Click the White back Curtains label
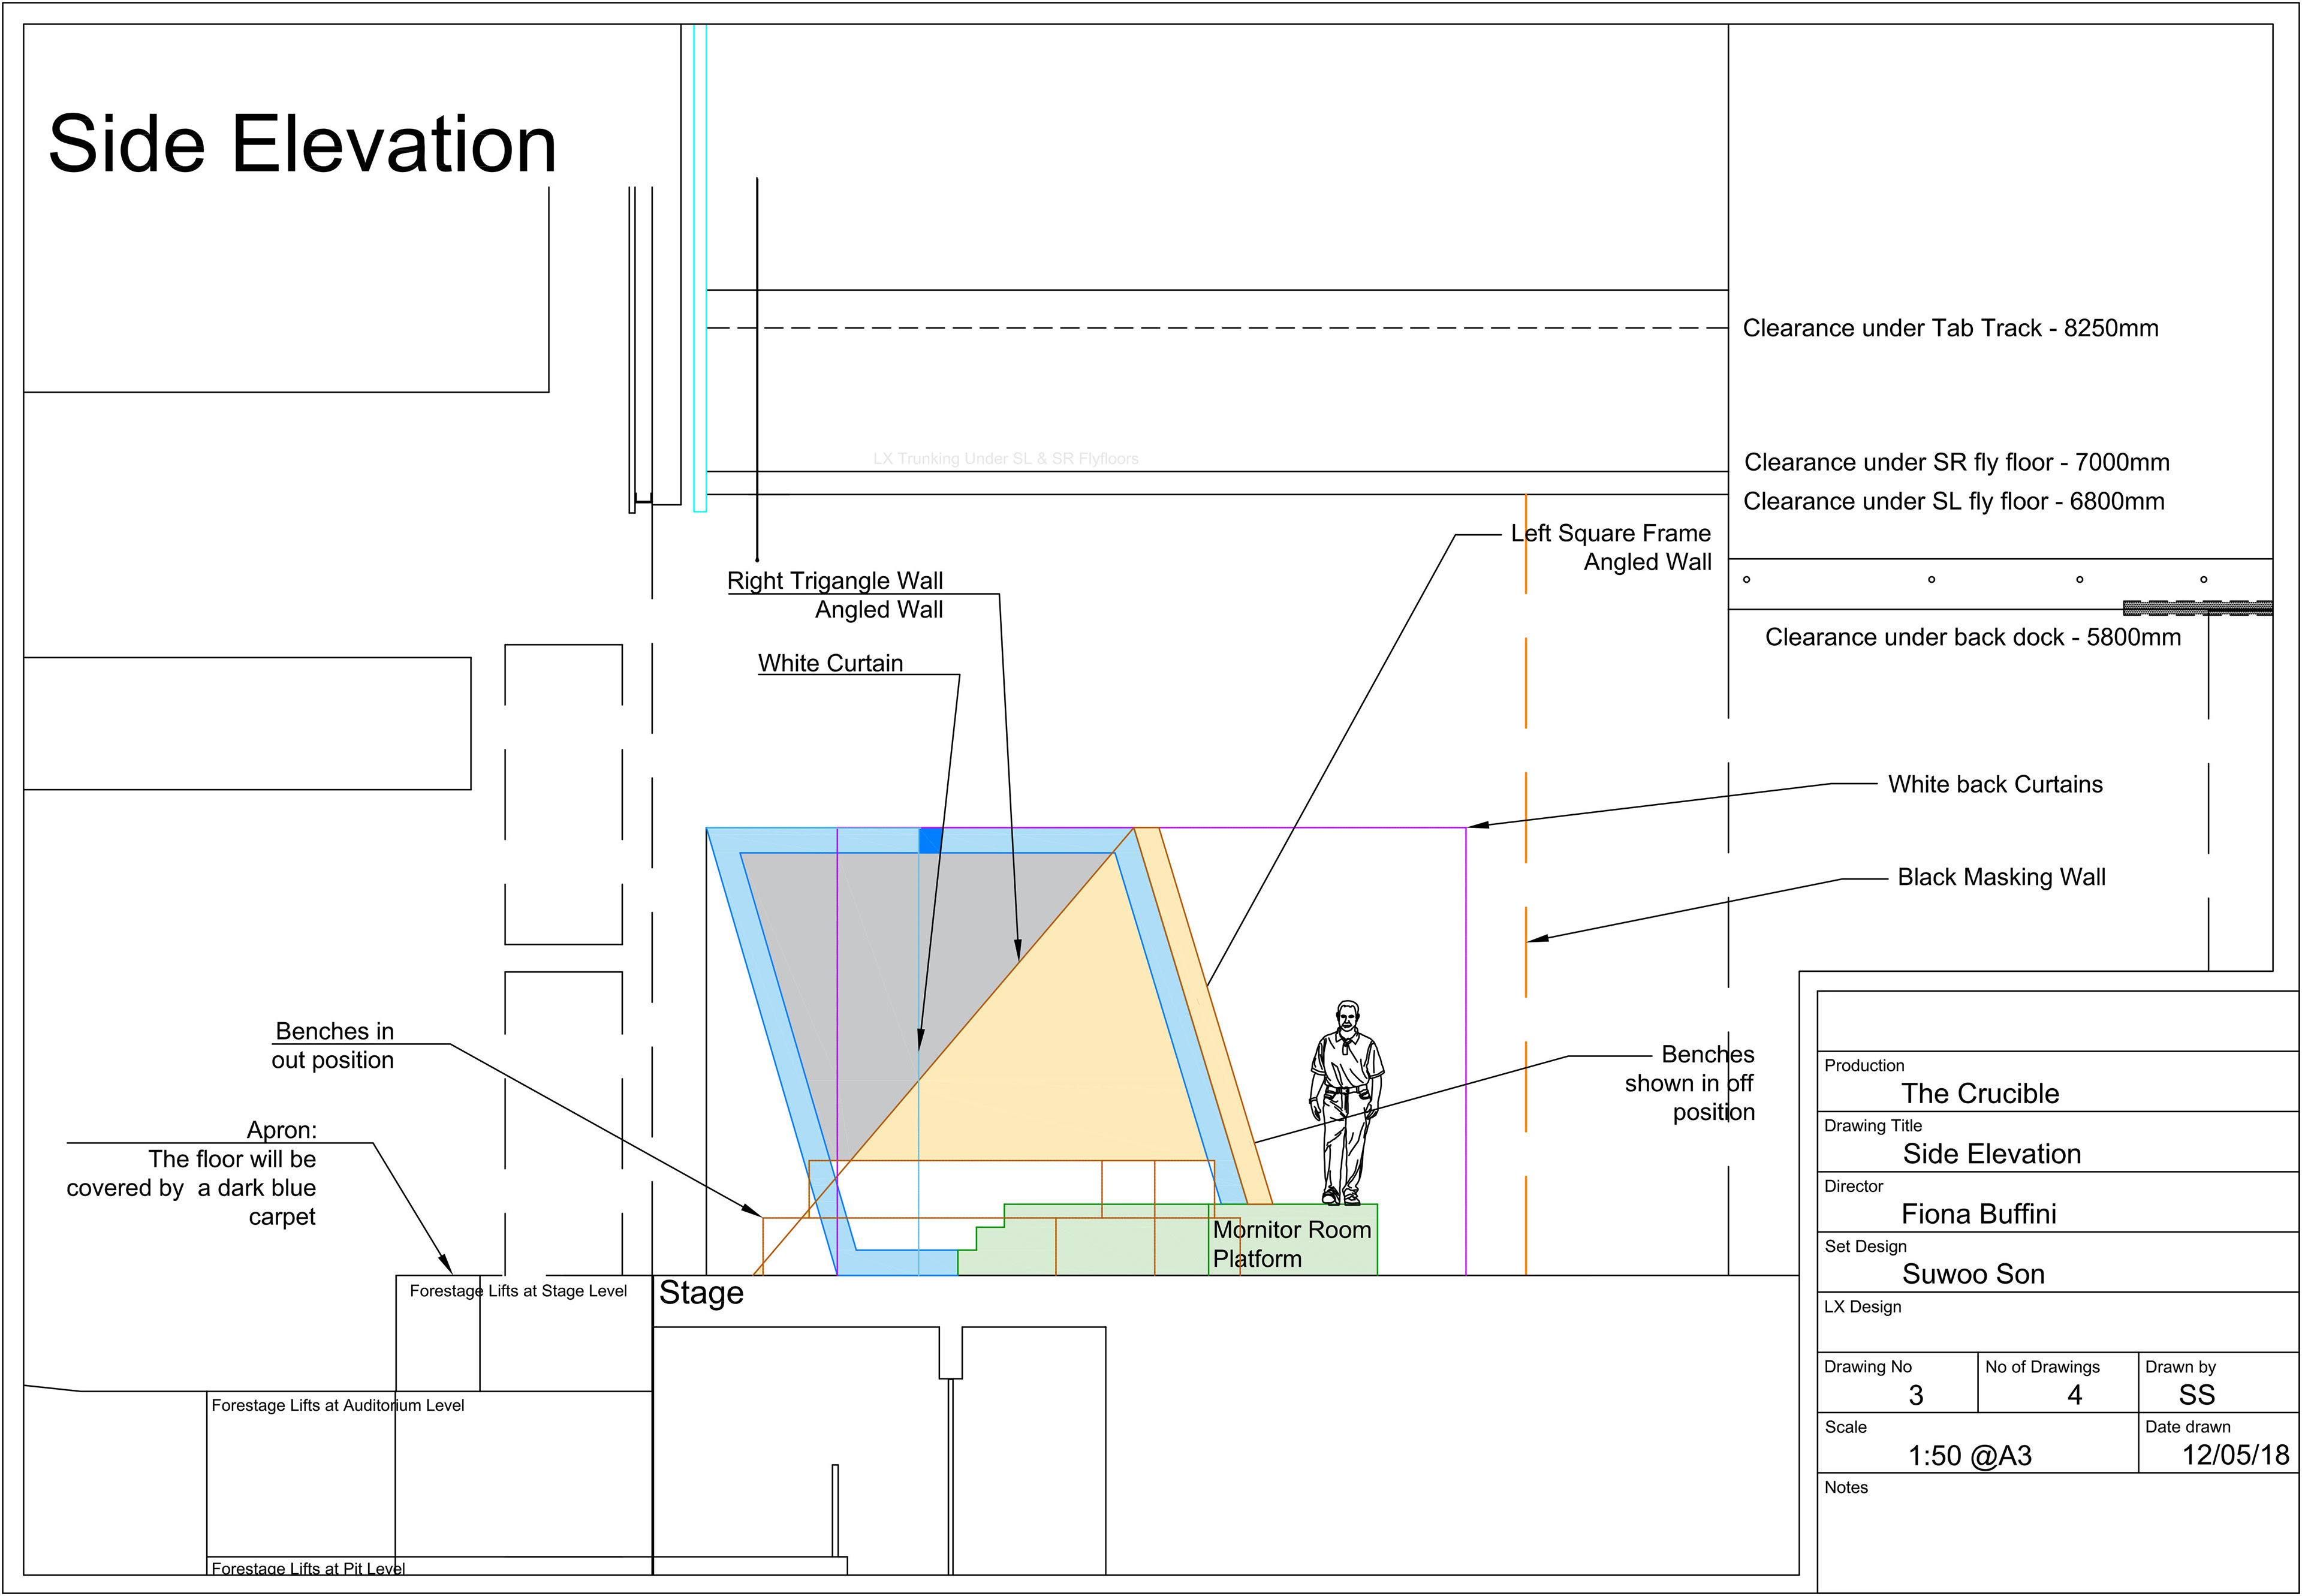Viewport: 2302px width, 1596px height. pyautogui.click(x=1995, y=784)
